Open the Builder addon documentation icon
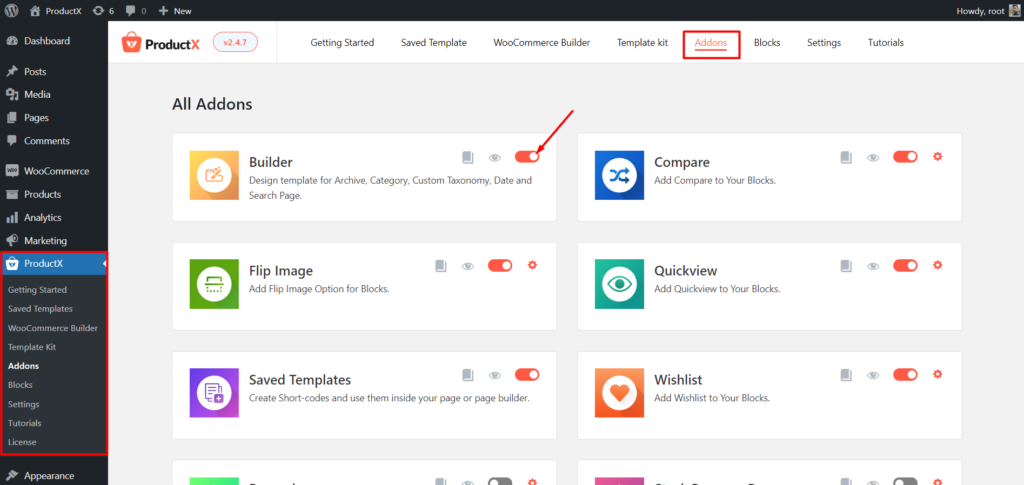Viewport: 1024px width, 485px height. pos(468,157)
